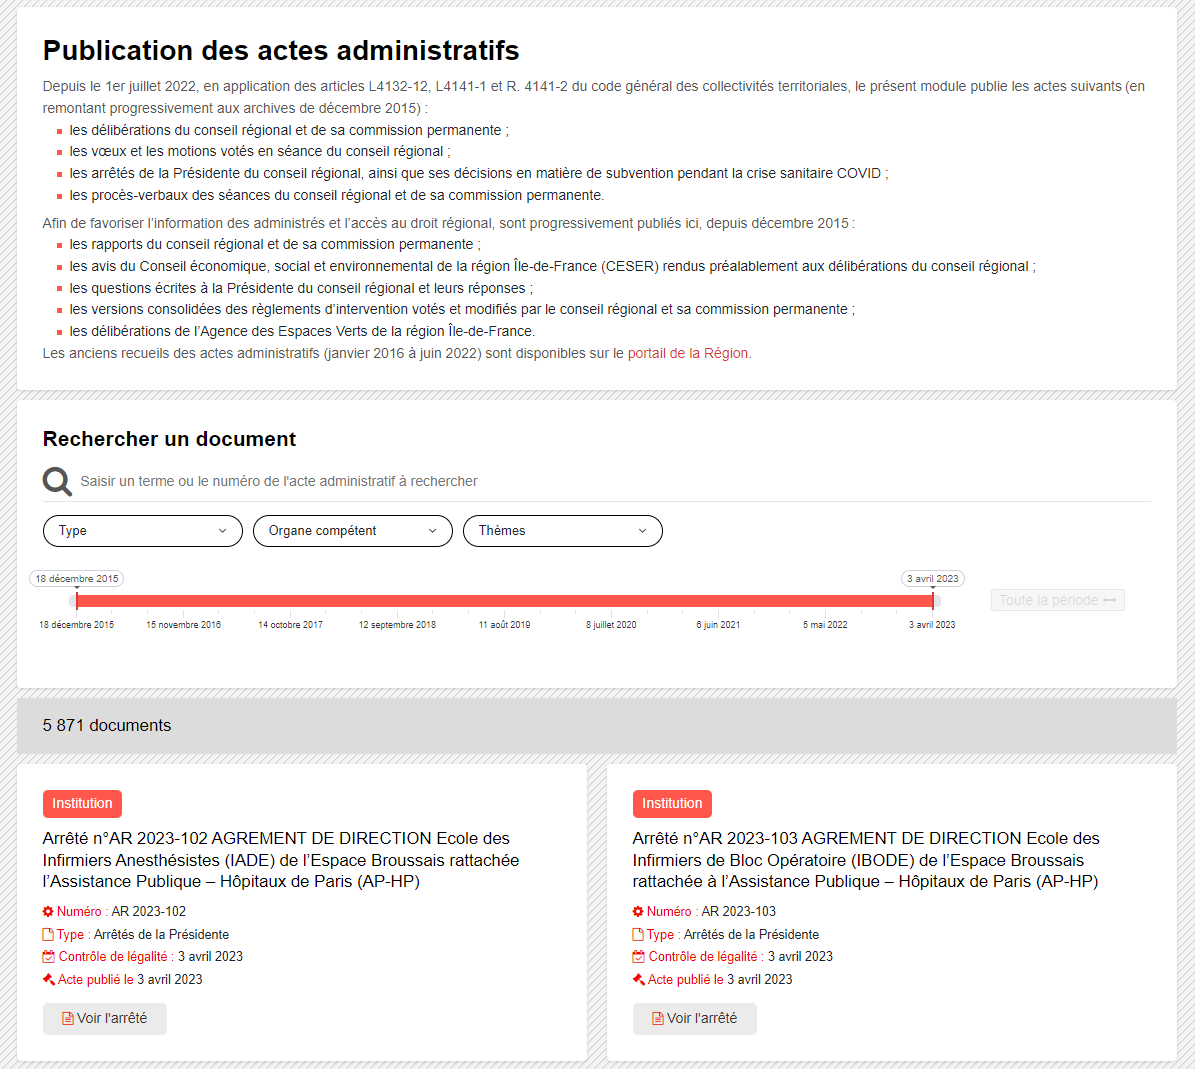
Task: Open the Type filter dropdown
Action: 143,531
